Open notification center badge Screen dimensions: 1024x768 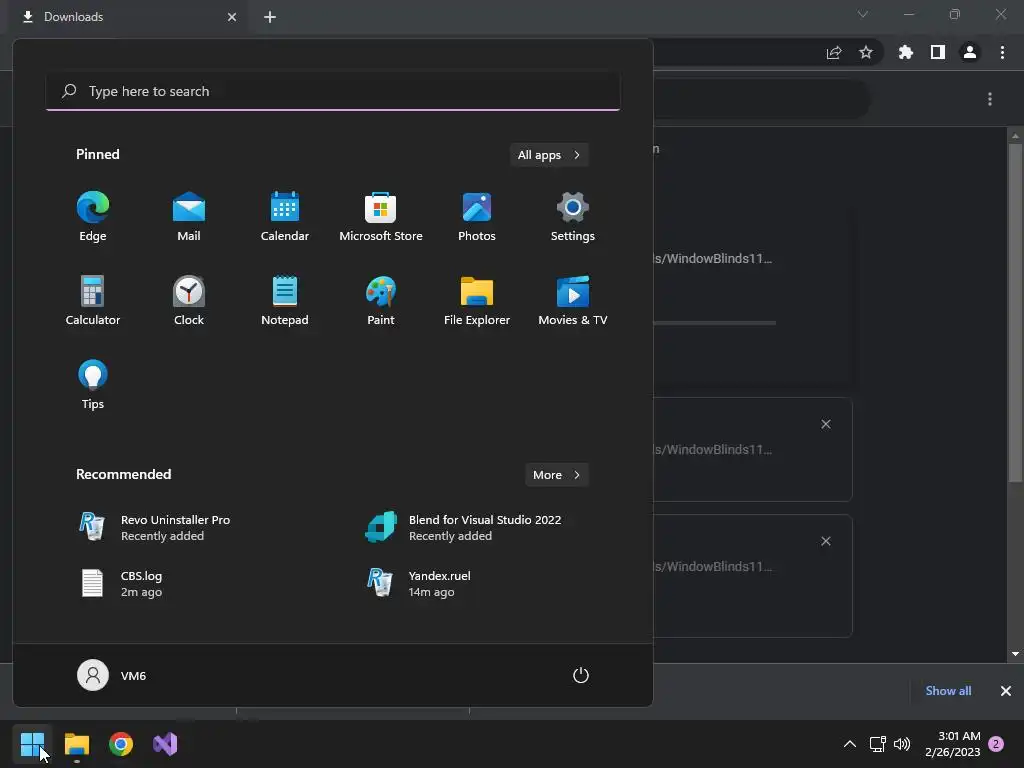(996, 744)
